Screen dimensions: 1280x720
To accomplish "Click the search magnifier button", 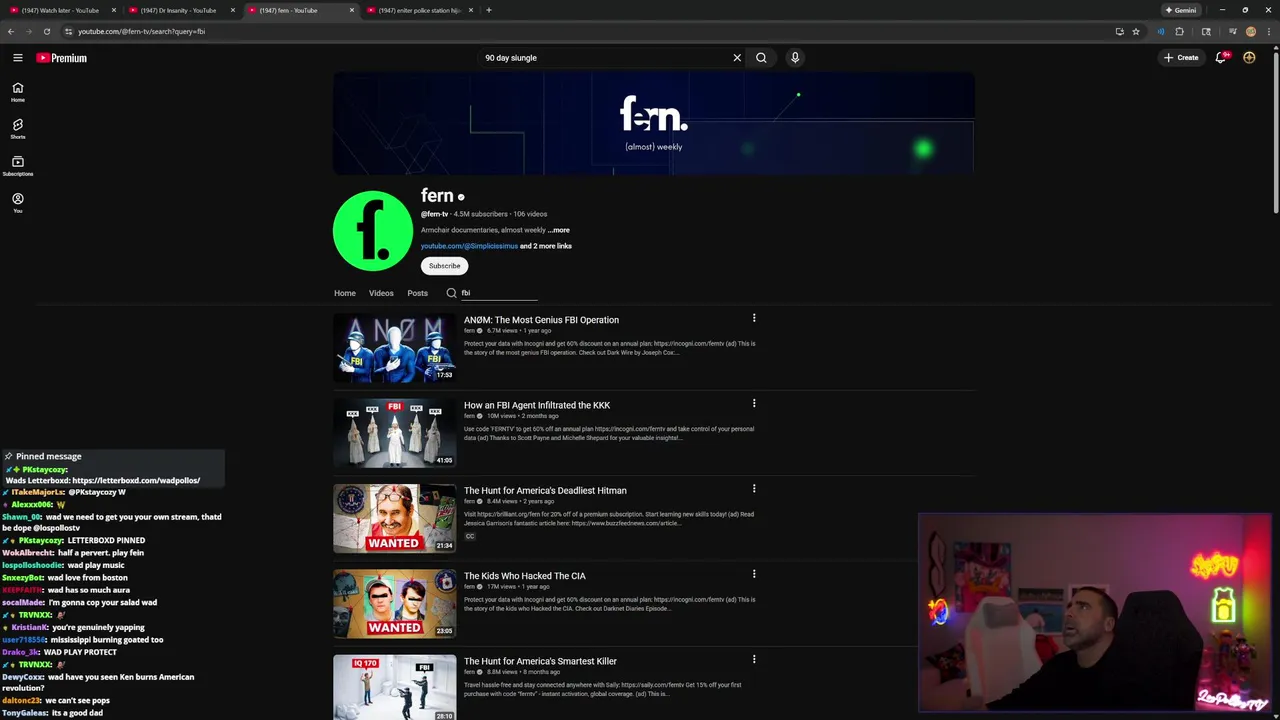I will pyautogui.click(x=761, y=58).
